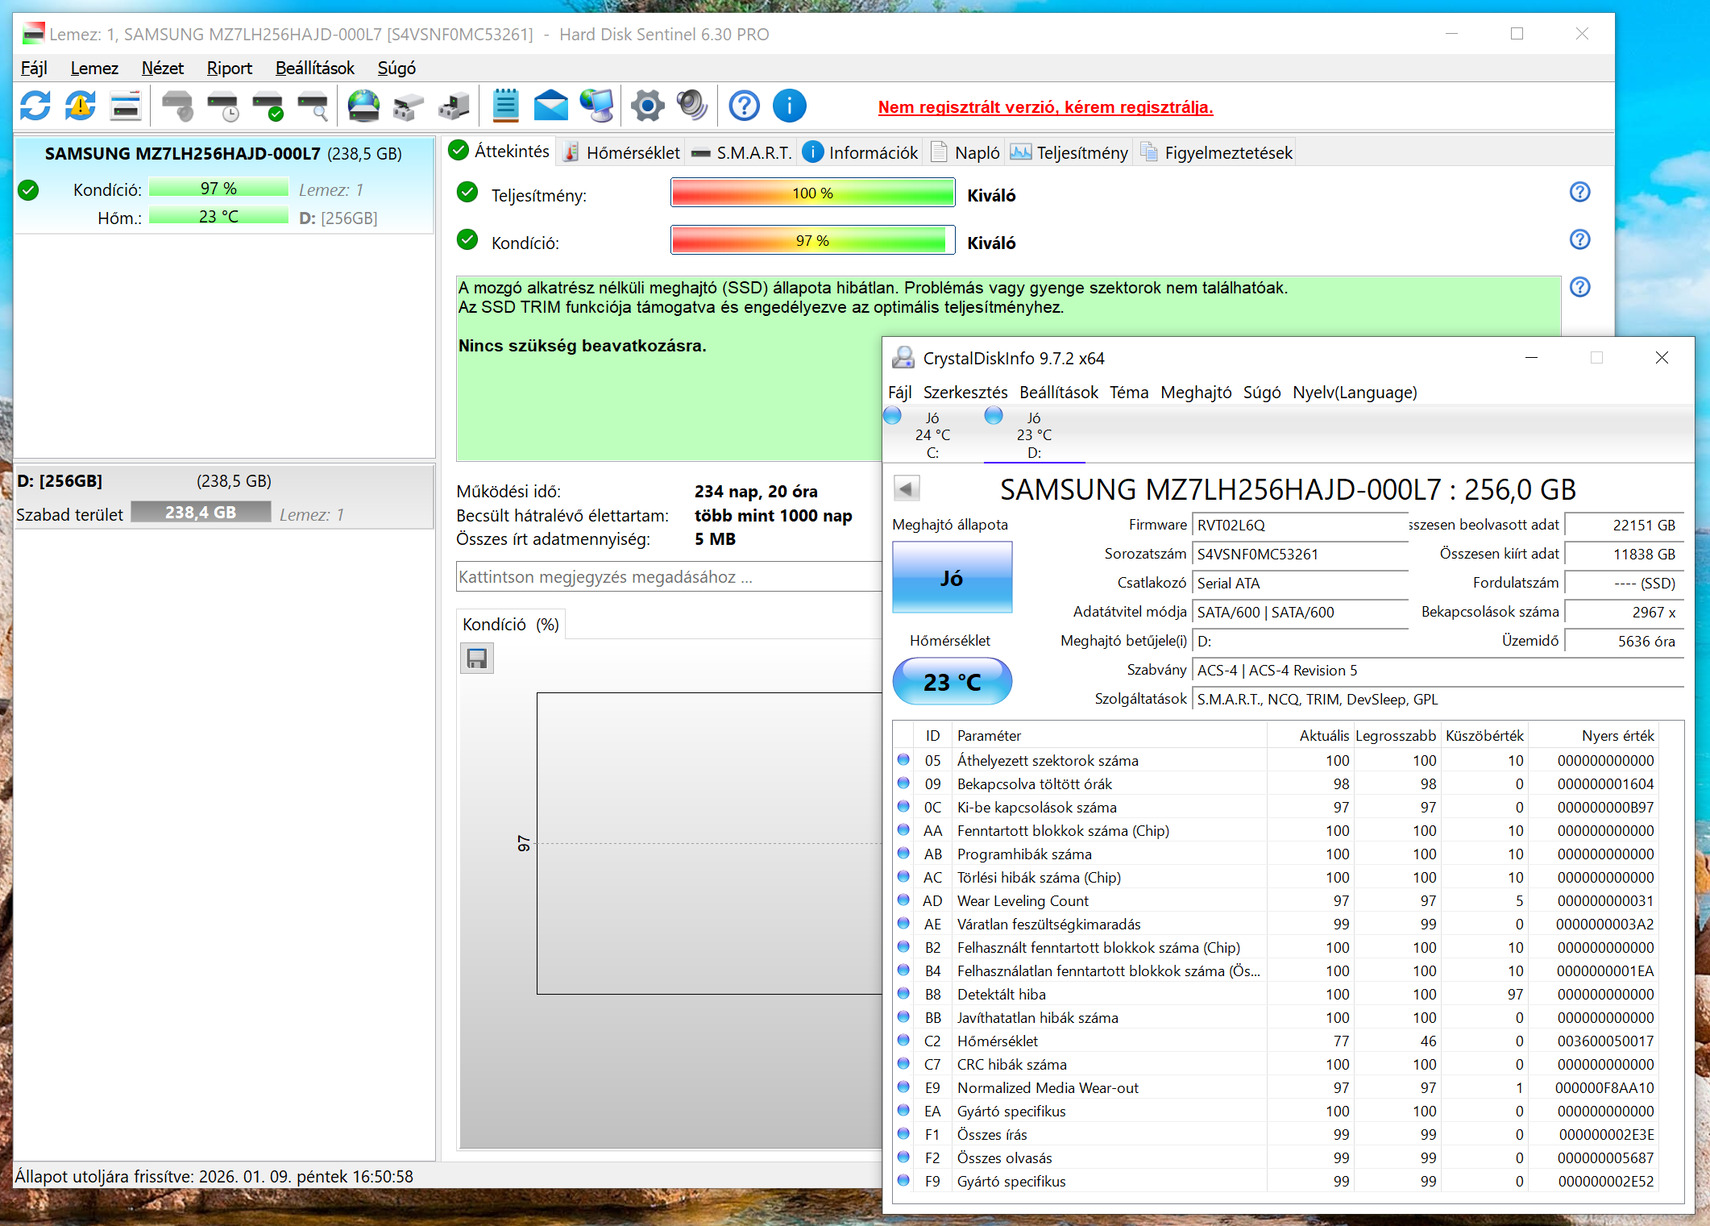This screenshot has height=1226, width=1710.
Task: Select the SAMSUNG MZ7LH256HAJD-000L7 disk in left panel
Action: [x=223, y=184]
